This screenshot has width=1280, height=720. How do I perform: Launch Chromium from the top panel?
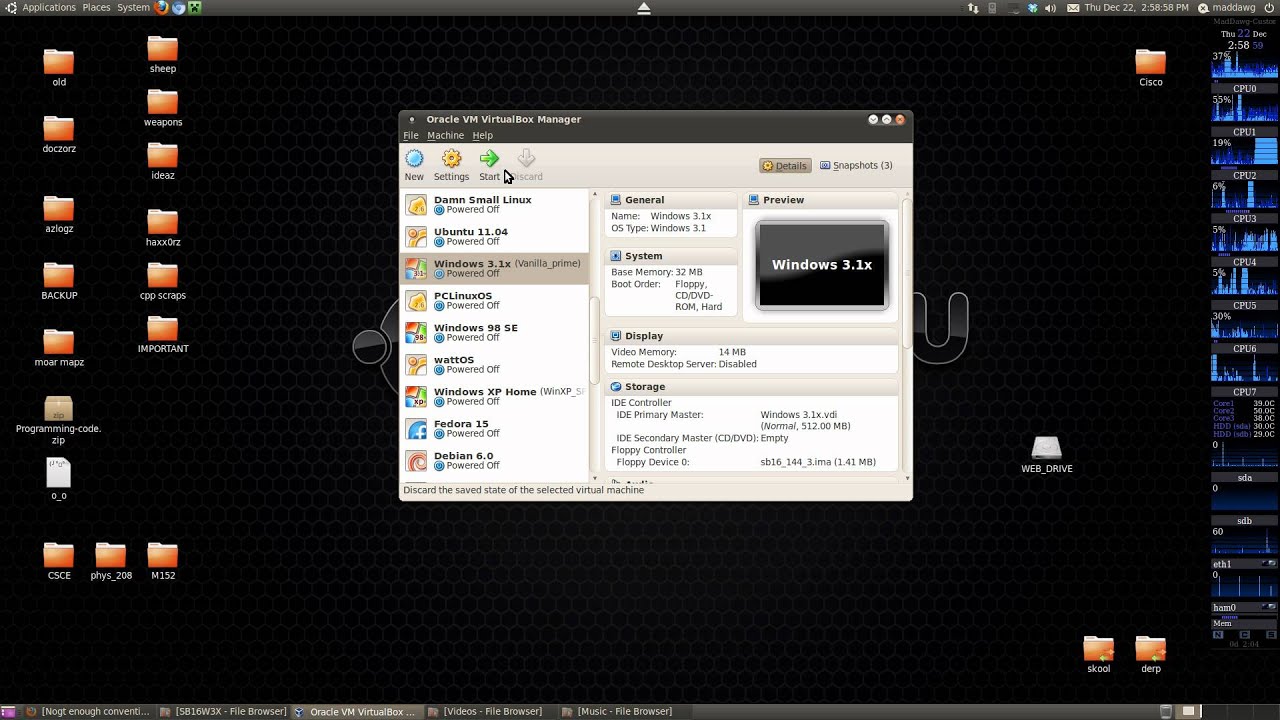179,7
